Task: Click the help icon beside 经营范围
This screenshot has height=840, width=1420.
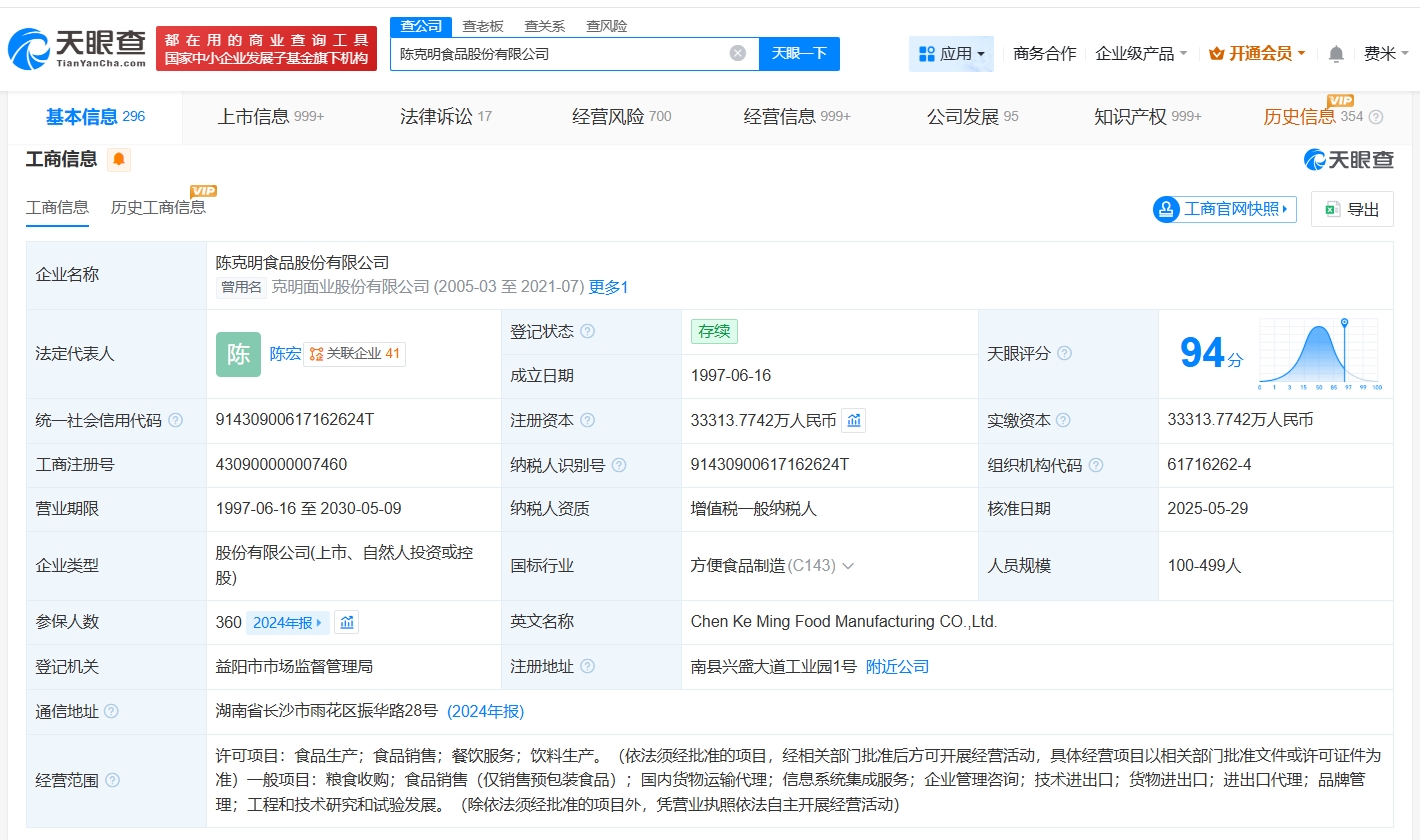Action: [112, 780]
